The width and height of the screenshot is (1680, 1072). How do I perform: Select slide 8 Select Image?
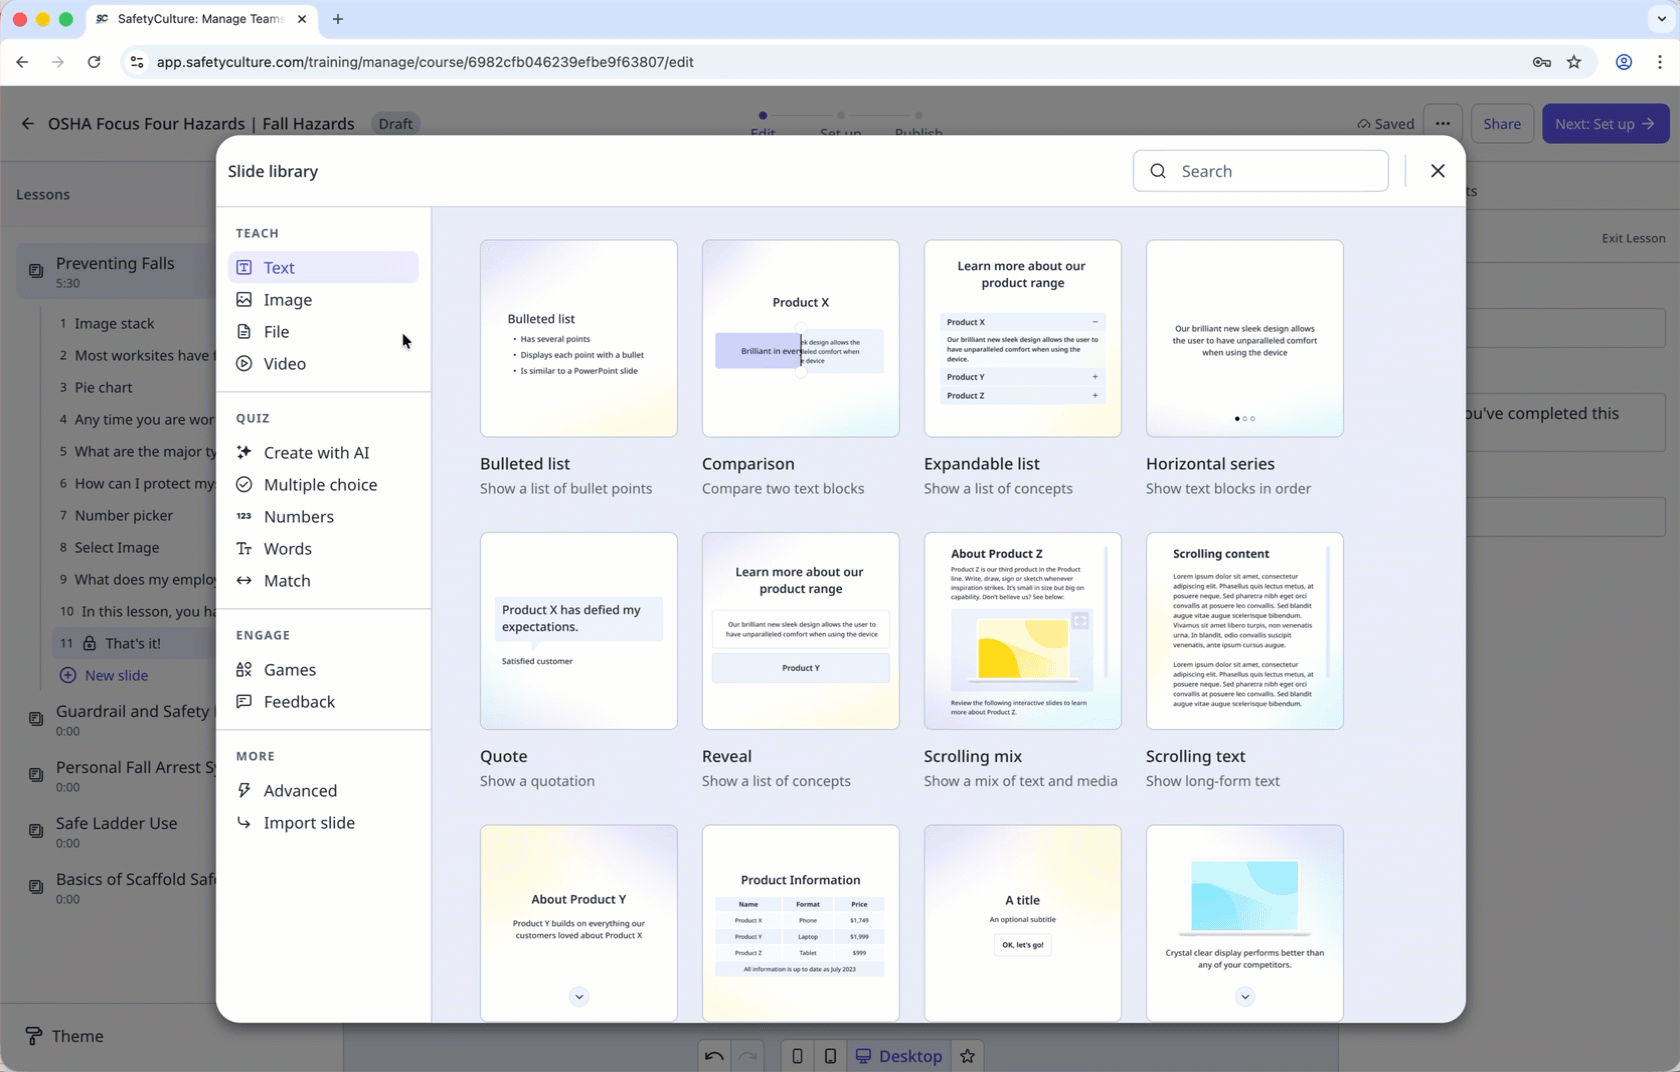click(x=134, y=547)
